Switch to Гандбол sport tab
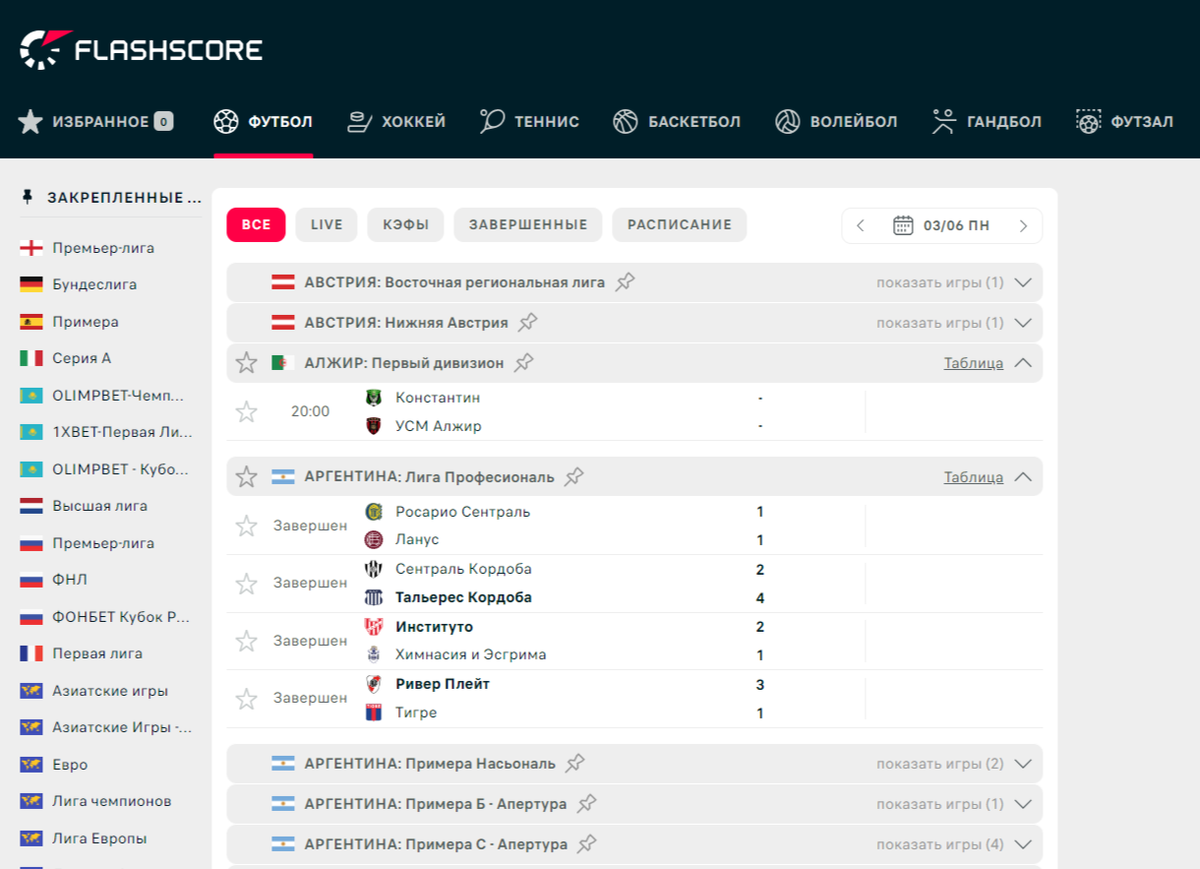 coord(986,122)
